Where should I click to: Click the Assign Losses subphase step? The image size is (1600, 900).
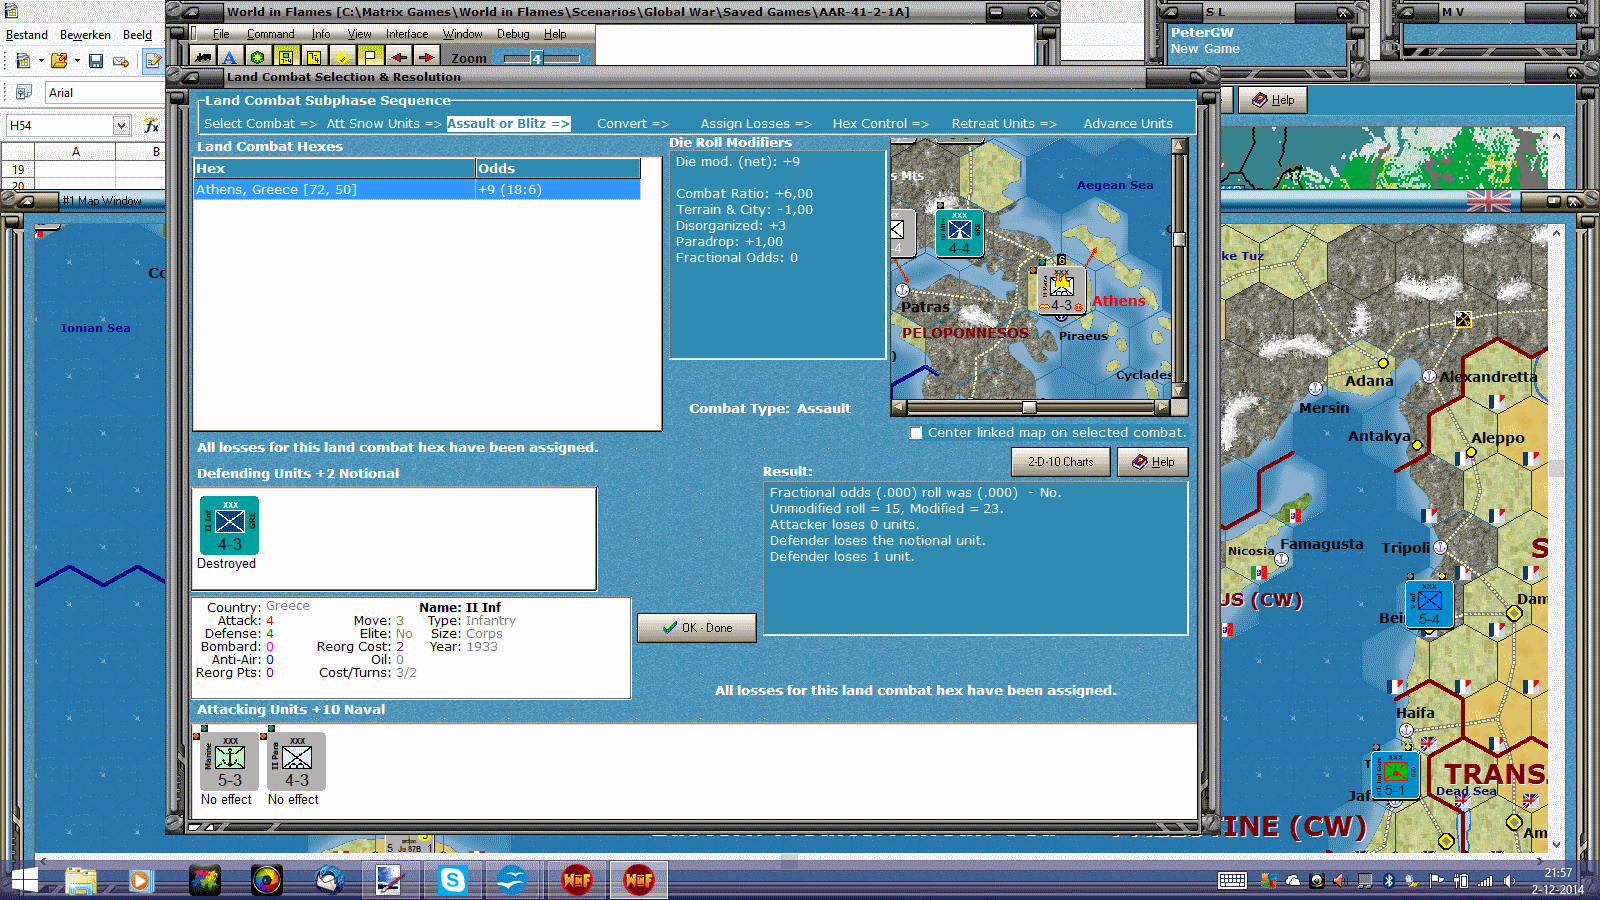(x=756, y=124)
